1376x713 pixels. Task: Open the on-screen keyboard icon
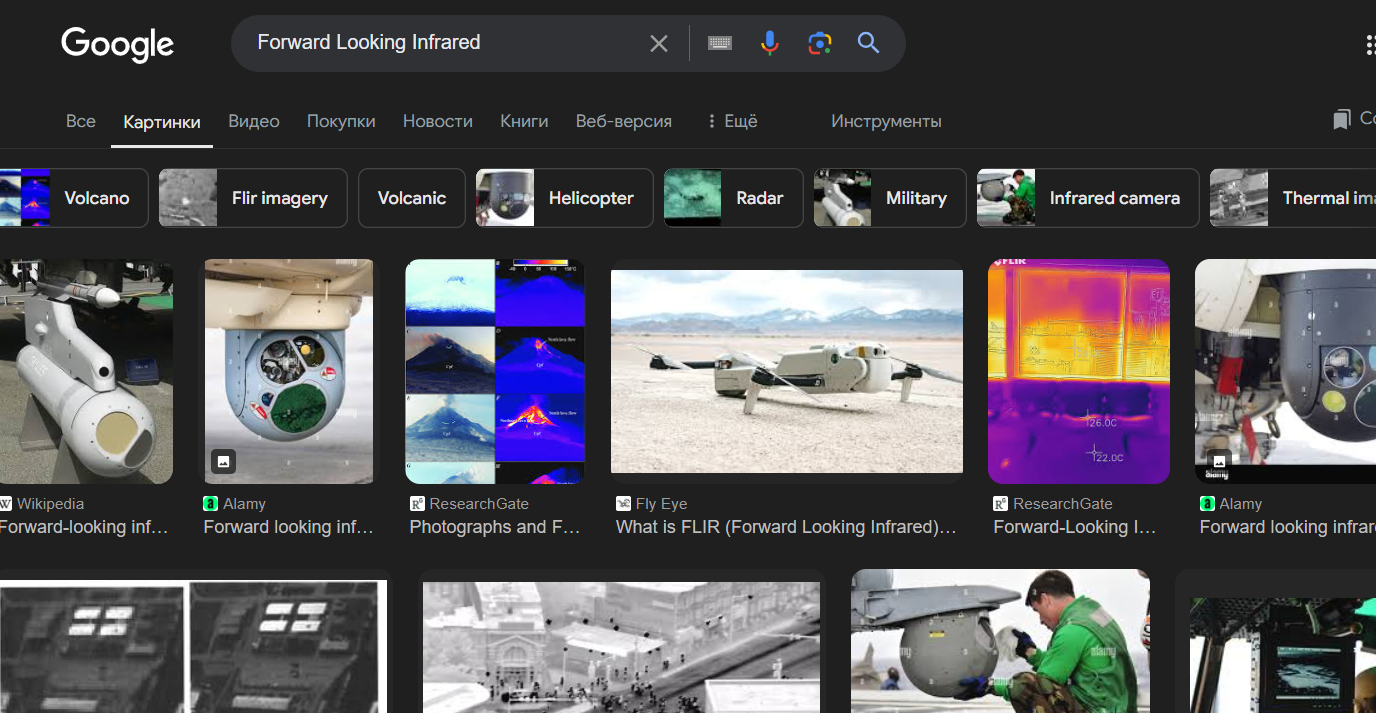720,43
